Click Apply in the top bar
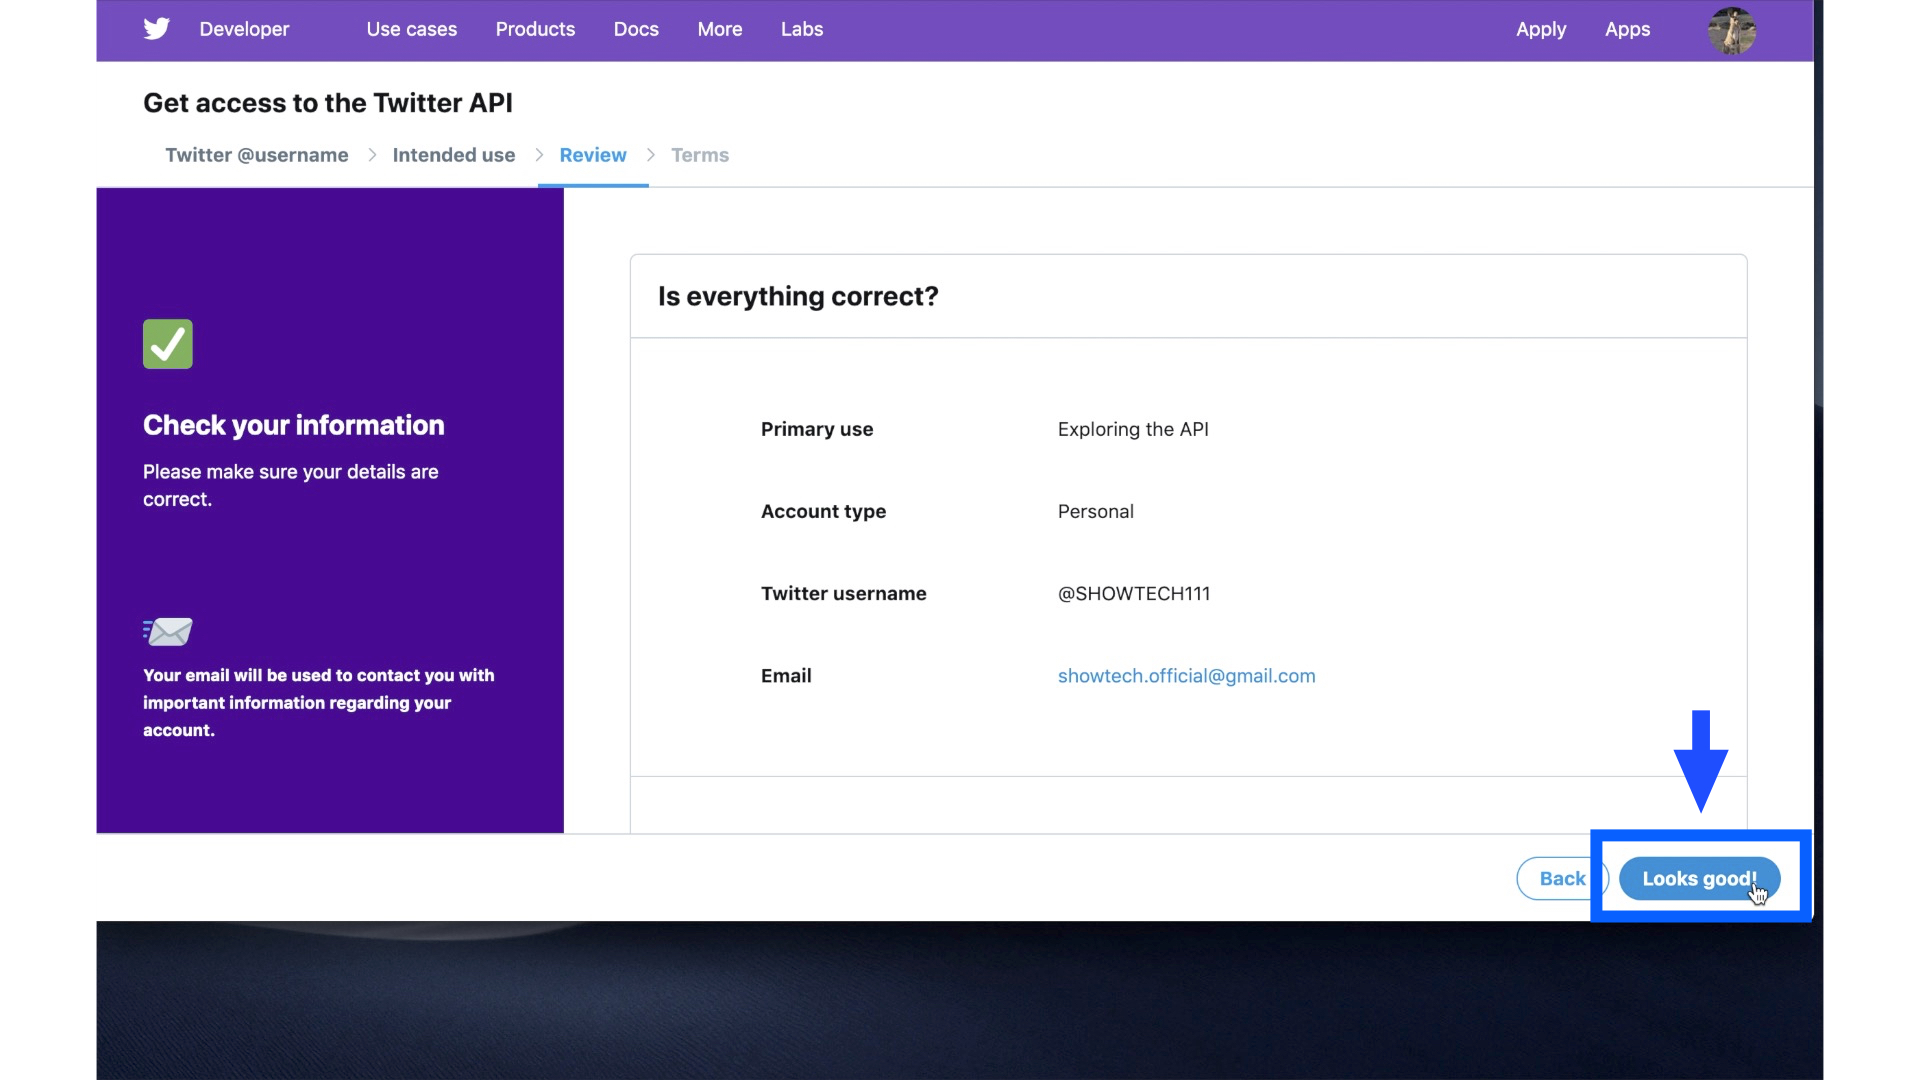 click(1541, 29)
